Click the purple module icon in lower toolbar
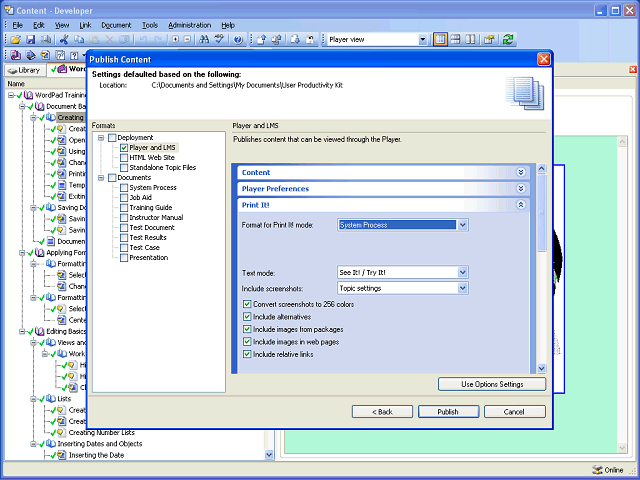This screenshot has height=480, width=640. (x=16, y=55)
